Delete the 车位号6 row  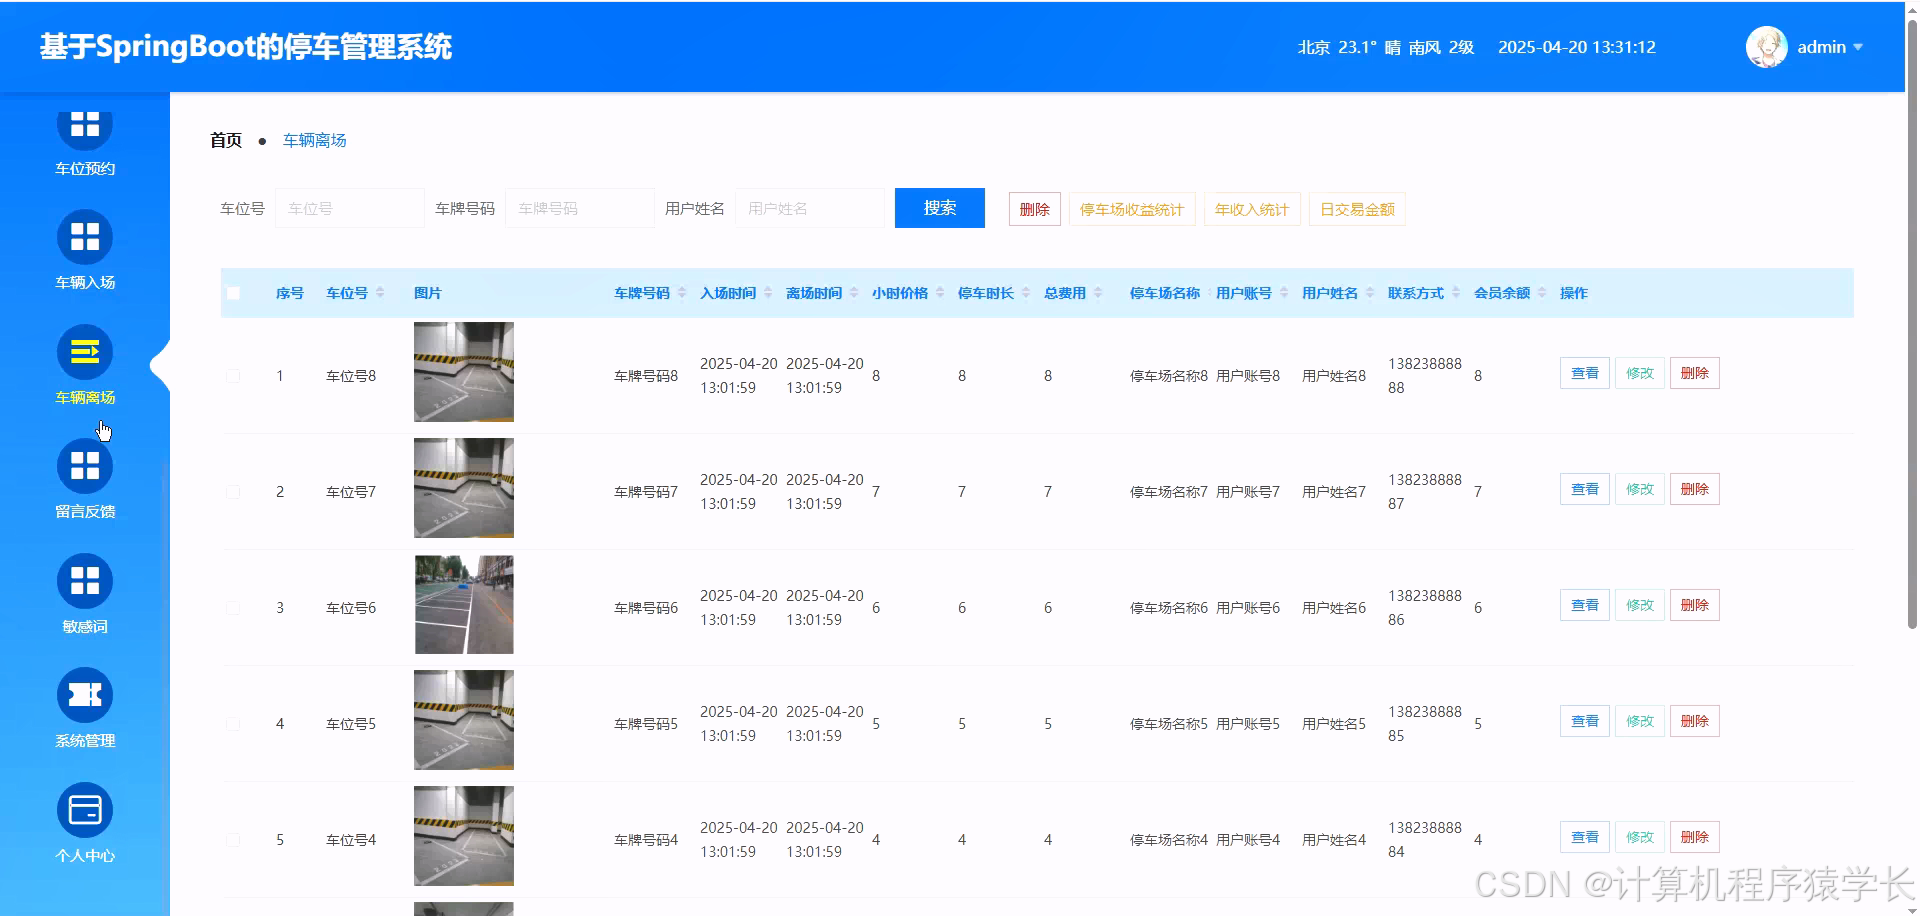(x=1694, y=605)
